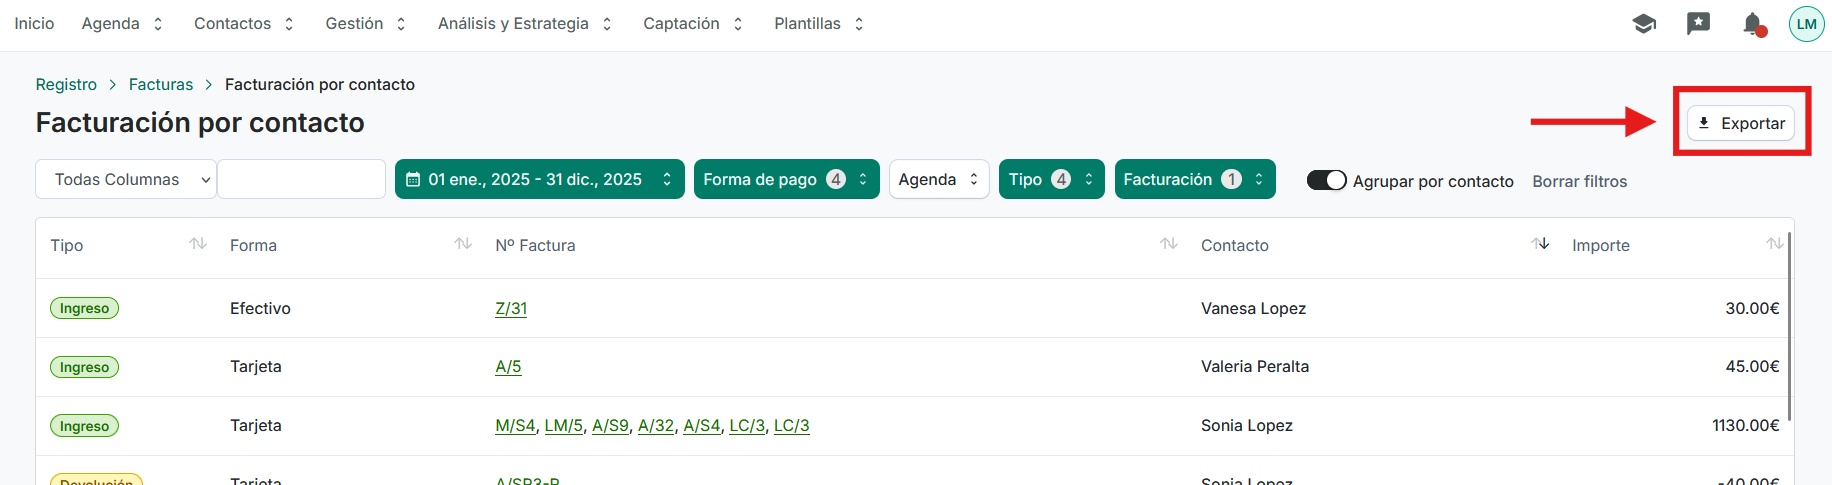The width and height of the screenshot is (1832, 485).
Task: Open date range 01 ene. - 31 dic. picker
Action: (x=539, y=179)
